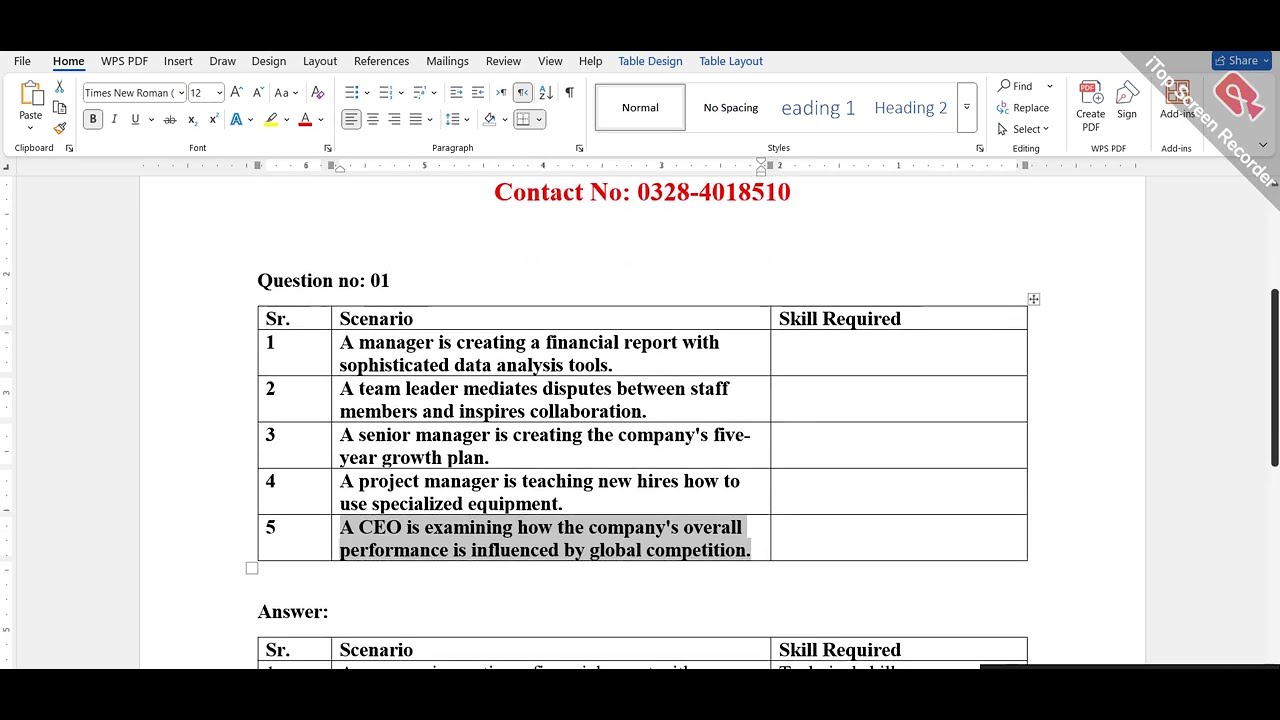Click the vertical scrollbar thumb

[x=1275, y=378]
